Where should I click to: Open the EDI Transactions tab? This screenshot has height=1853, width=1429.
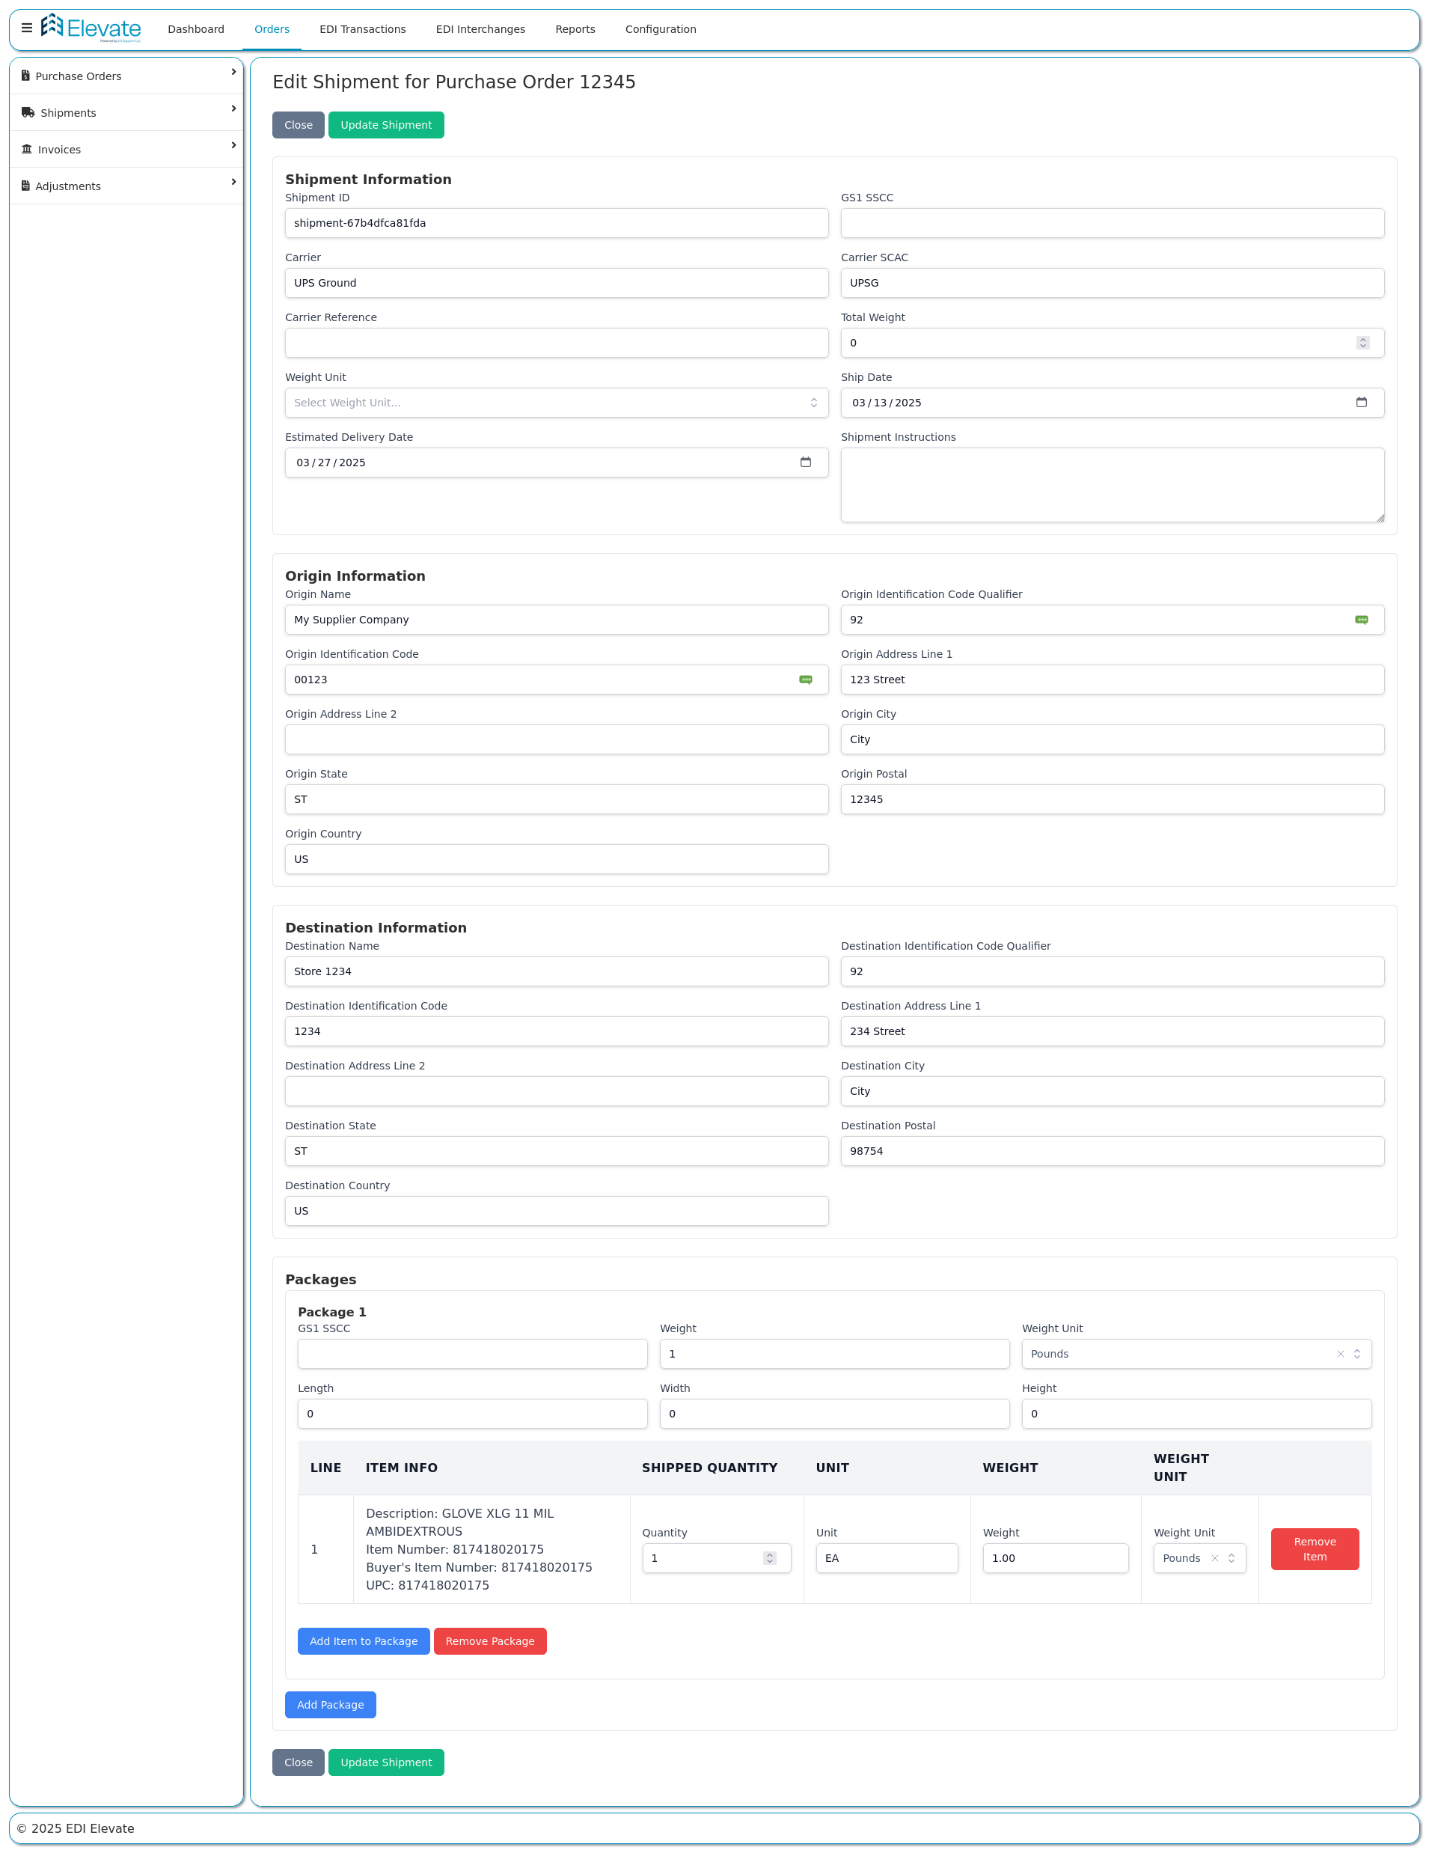tap(362, 29)
